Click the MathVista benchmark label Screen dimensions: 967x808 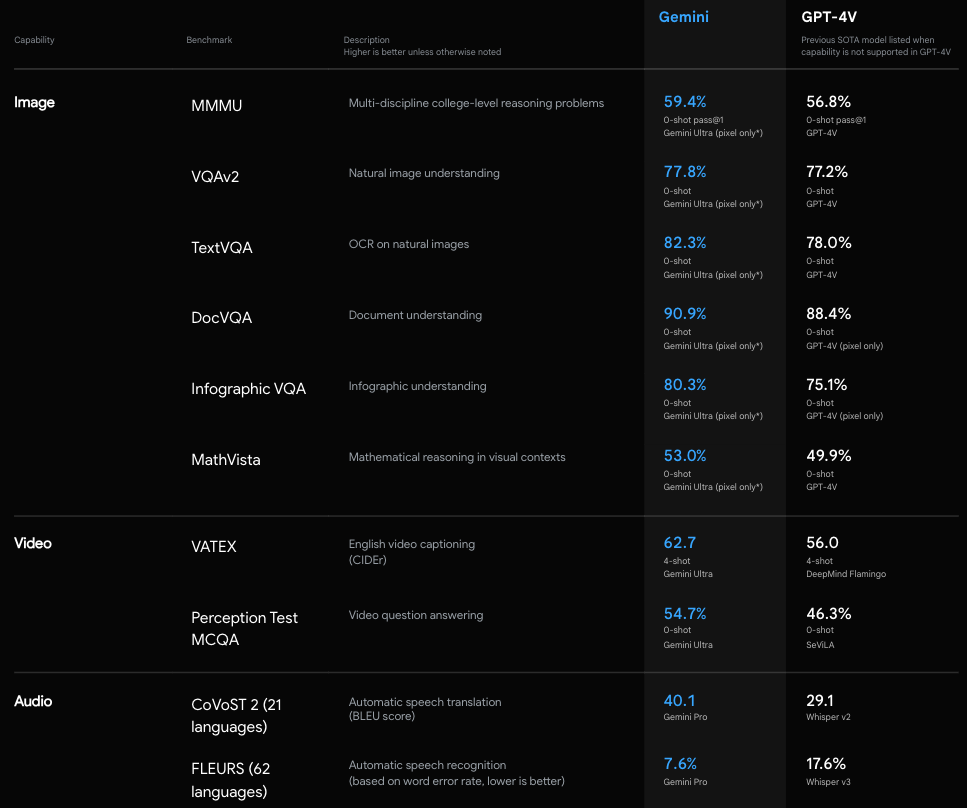pos(224,459)
